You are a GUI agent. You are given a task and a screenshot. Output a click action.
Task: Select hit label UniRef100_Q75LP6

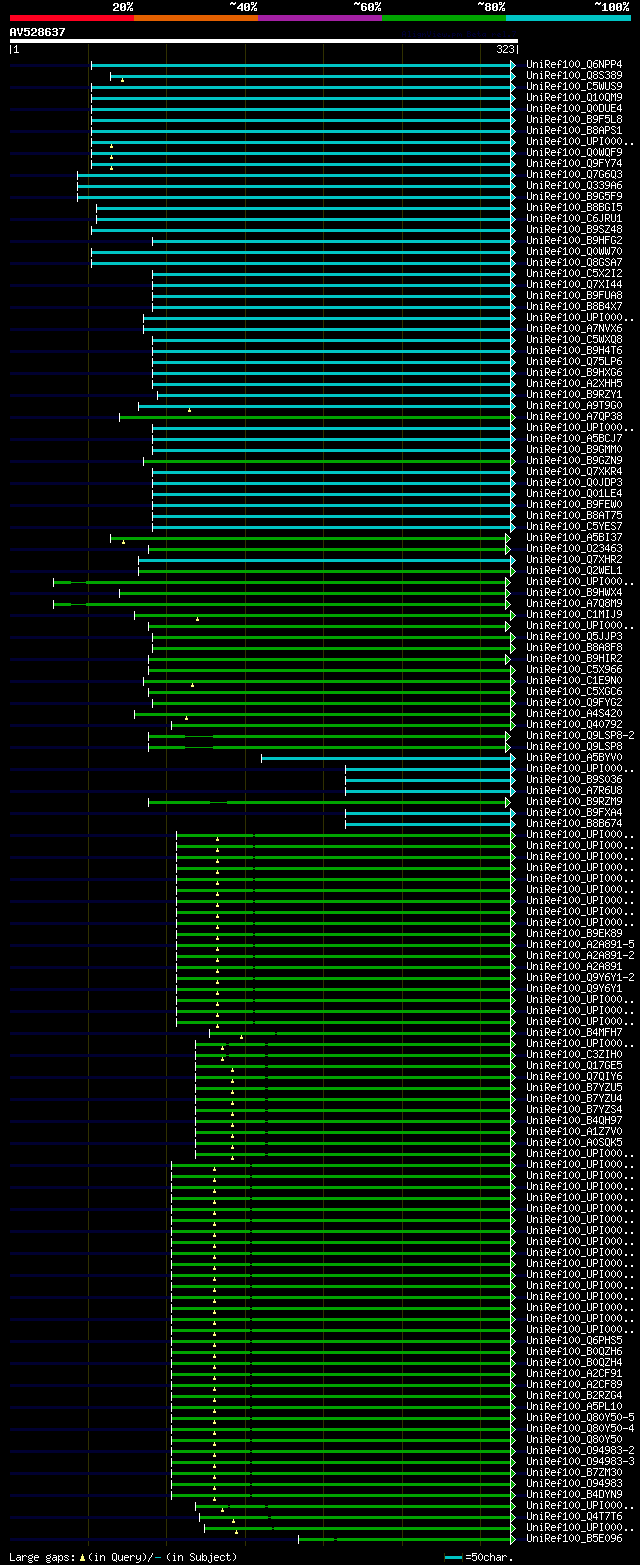click(574, 362)
